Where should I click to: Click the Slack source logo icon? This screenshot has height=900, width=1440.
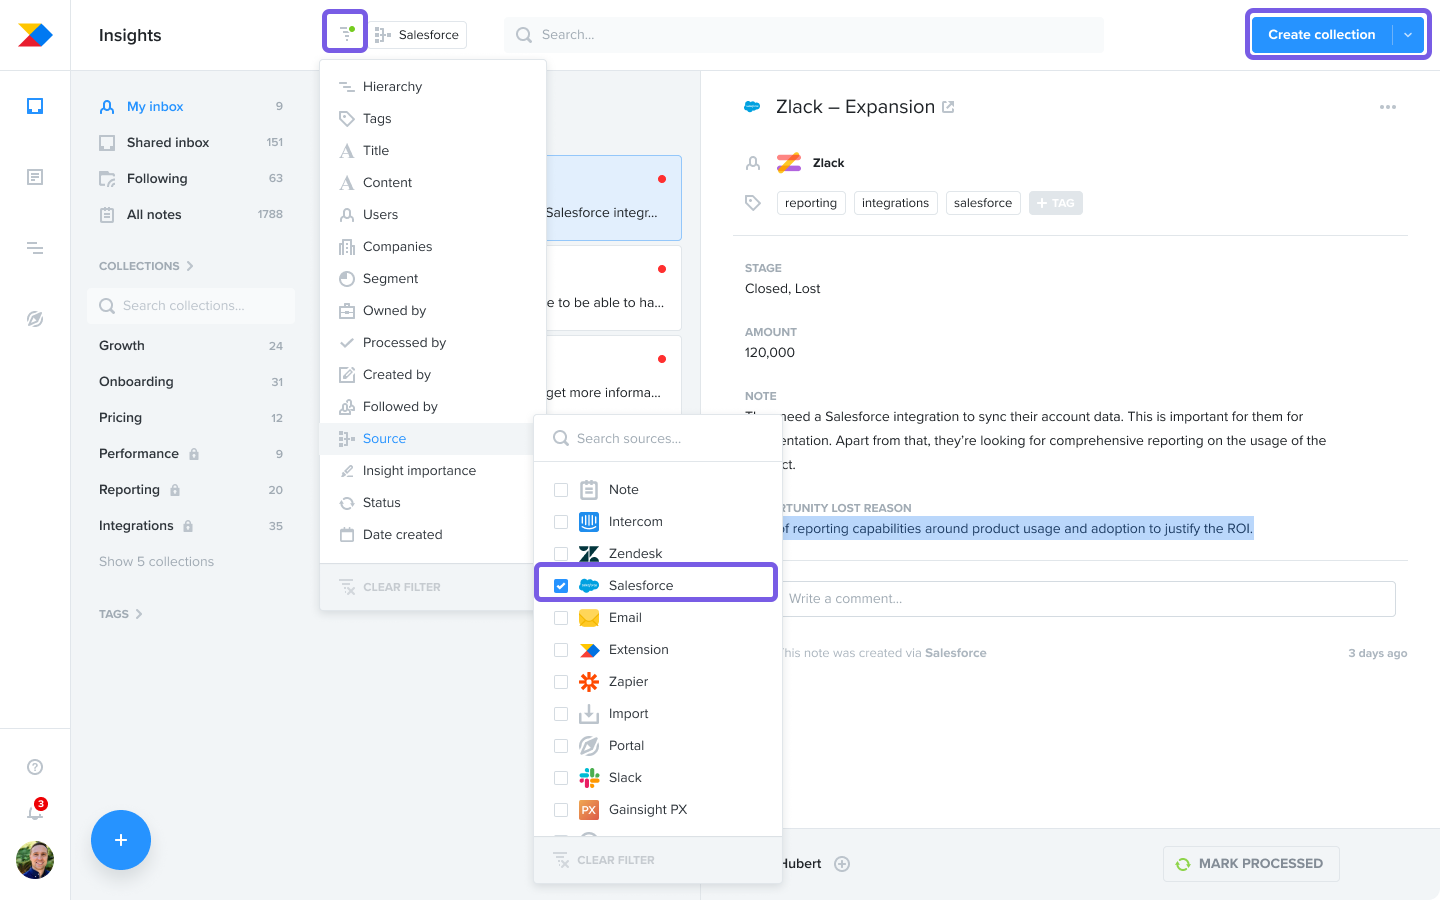point(589,778)
